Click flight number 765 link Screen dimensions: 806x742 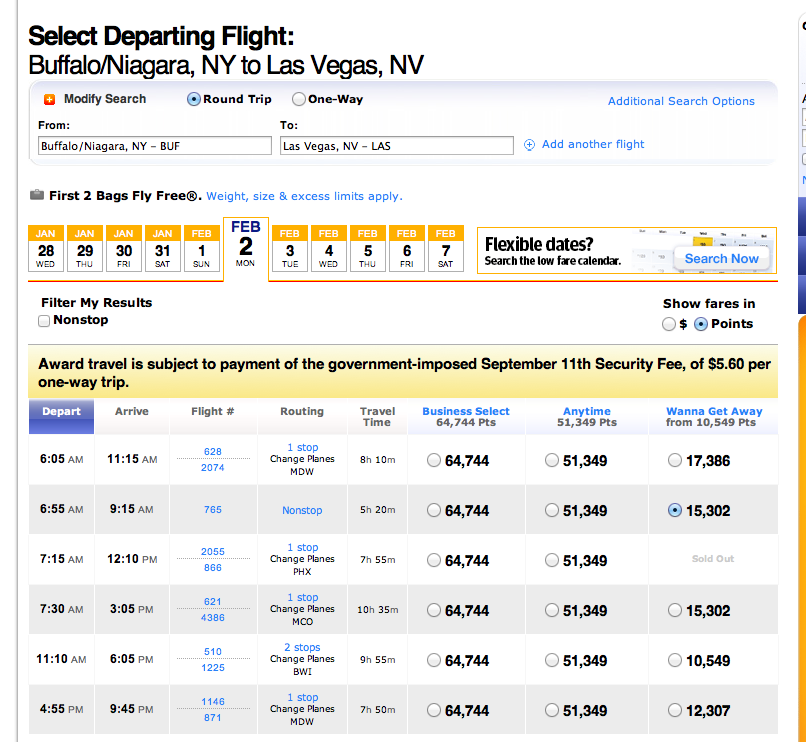[x=212, y=510]
